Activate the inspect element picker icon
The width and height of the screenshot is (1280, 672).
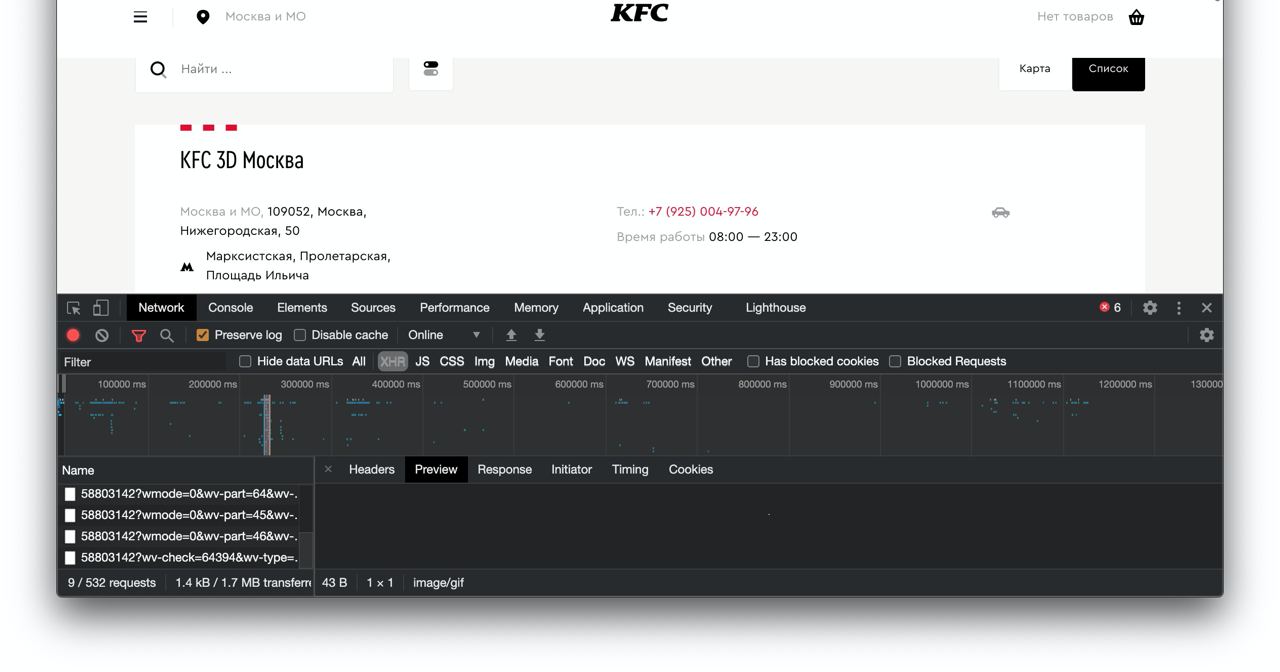[x=74, y=308]
